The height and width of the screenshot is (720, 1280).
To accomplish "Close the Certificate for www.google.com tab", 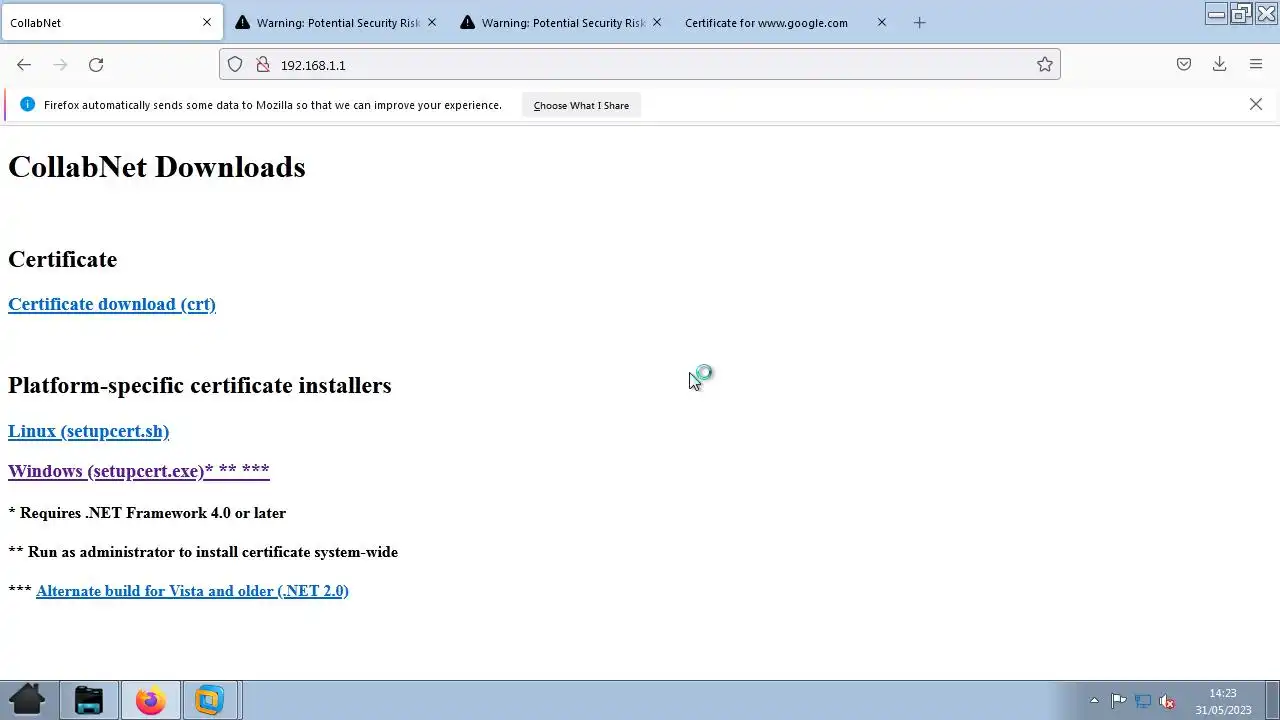I will tap(882, 22).
